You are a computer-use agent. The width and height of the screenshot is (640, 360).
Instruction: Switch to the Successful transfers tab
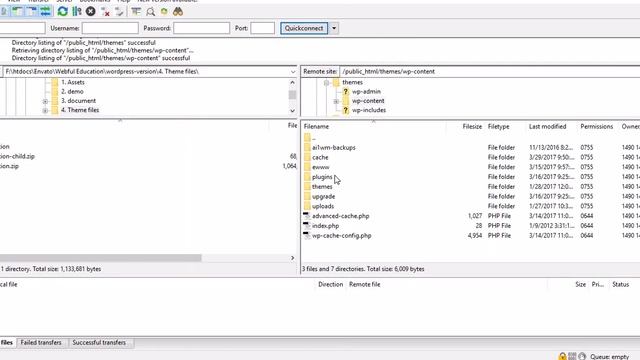[x=99, y=342]
